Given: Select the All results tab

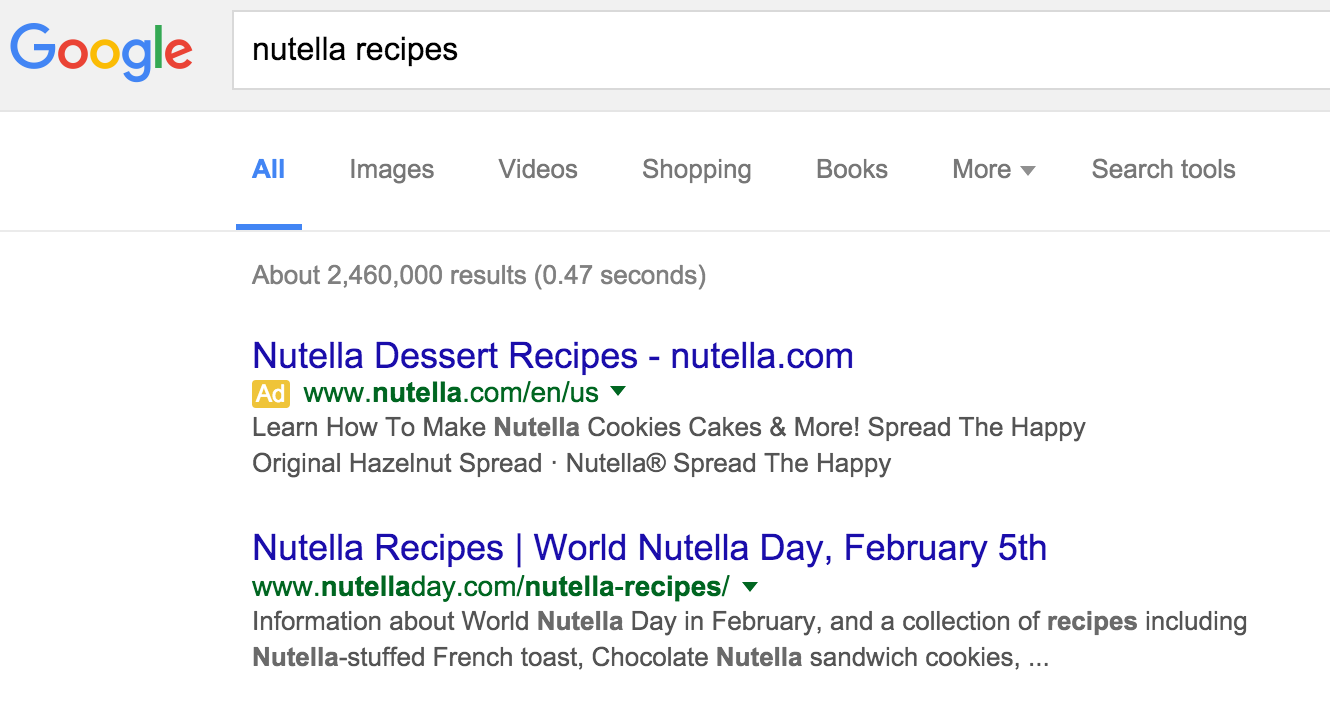Looking at the screenshot, I should coord(268,170).
